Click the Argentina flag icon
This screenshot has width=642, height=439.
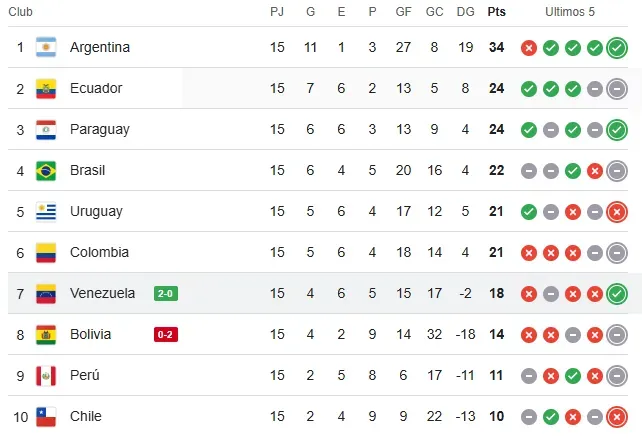[46, 47]
